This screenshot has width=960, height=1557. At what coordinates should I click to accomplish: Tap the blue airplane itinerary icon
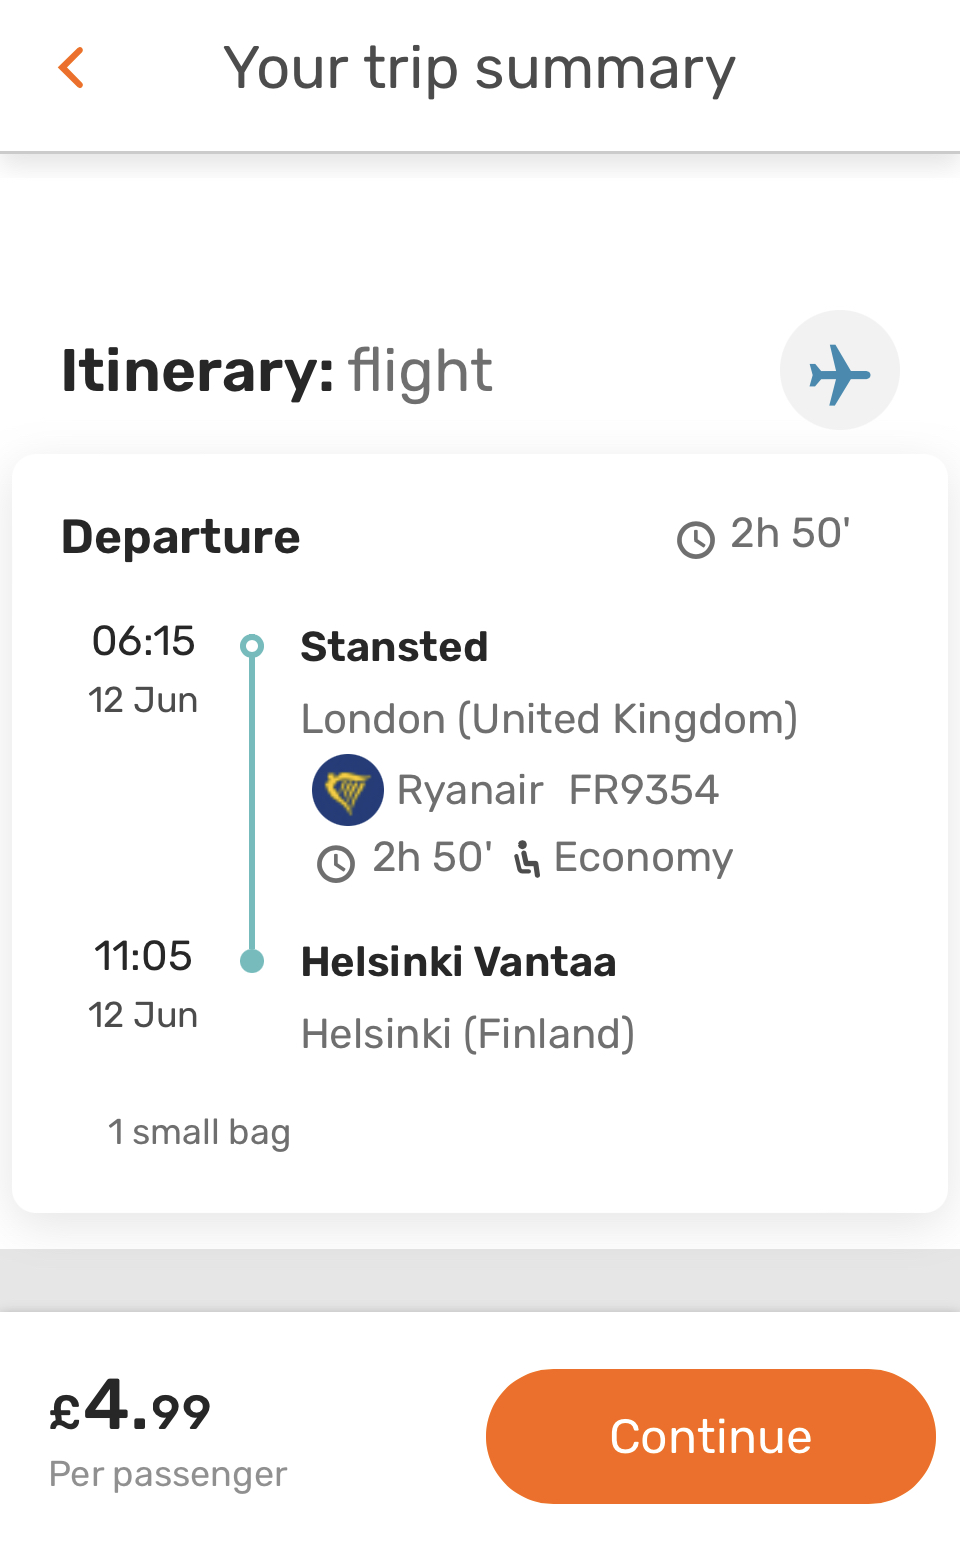(840, 371)
